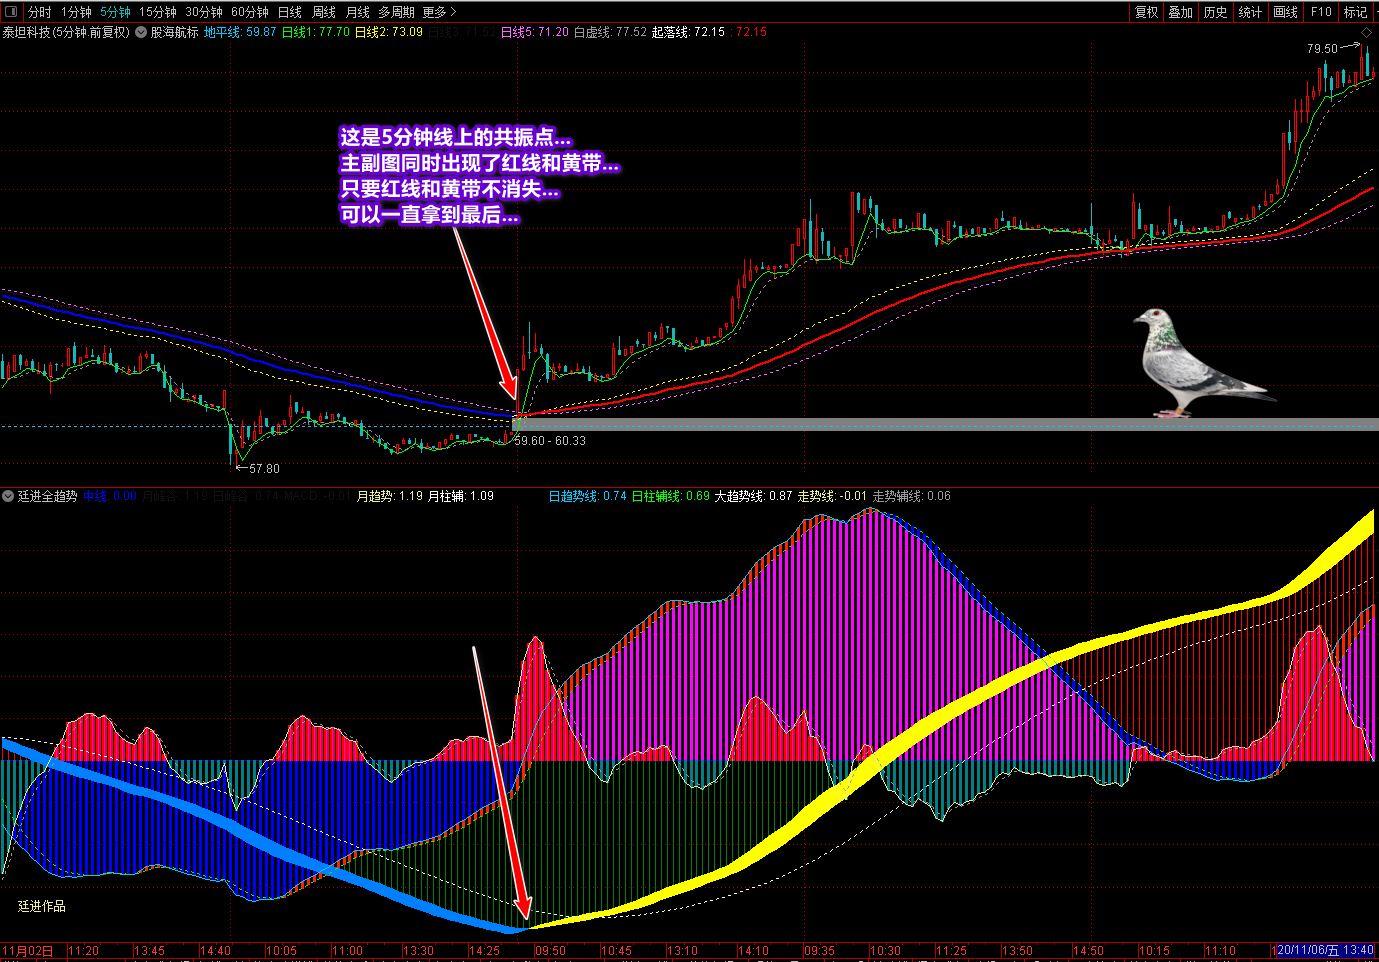Switch to the 1分钟 period tab
The height and width of the screenshot is (962, 1379).
76,12
